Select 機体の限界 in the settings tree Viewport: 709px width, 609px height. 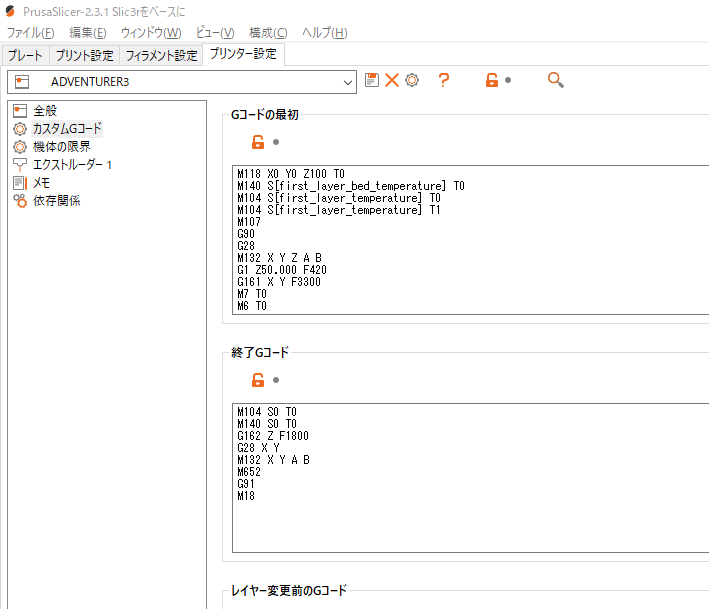pos(62,147)
